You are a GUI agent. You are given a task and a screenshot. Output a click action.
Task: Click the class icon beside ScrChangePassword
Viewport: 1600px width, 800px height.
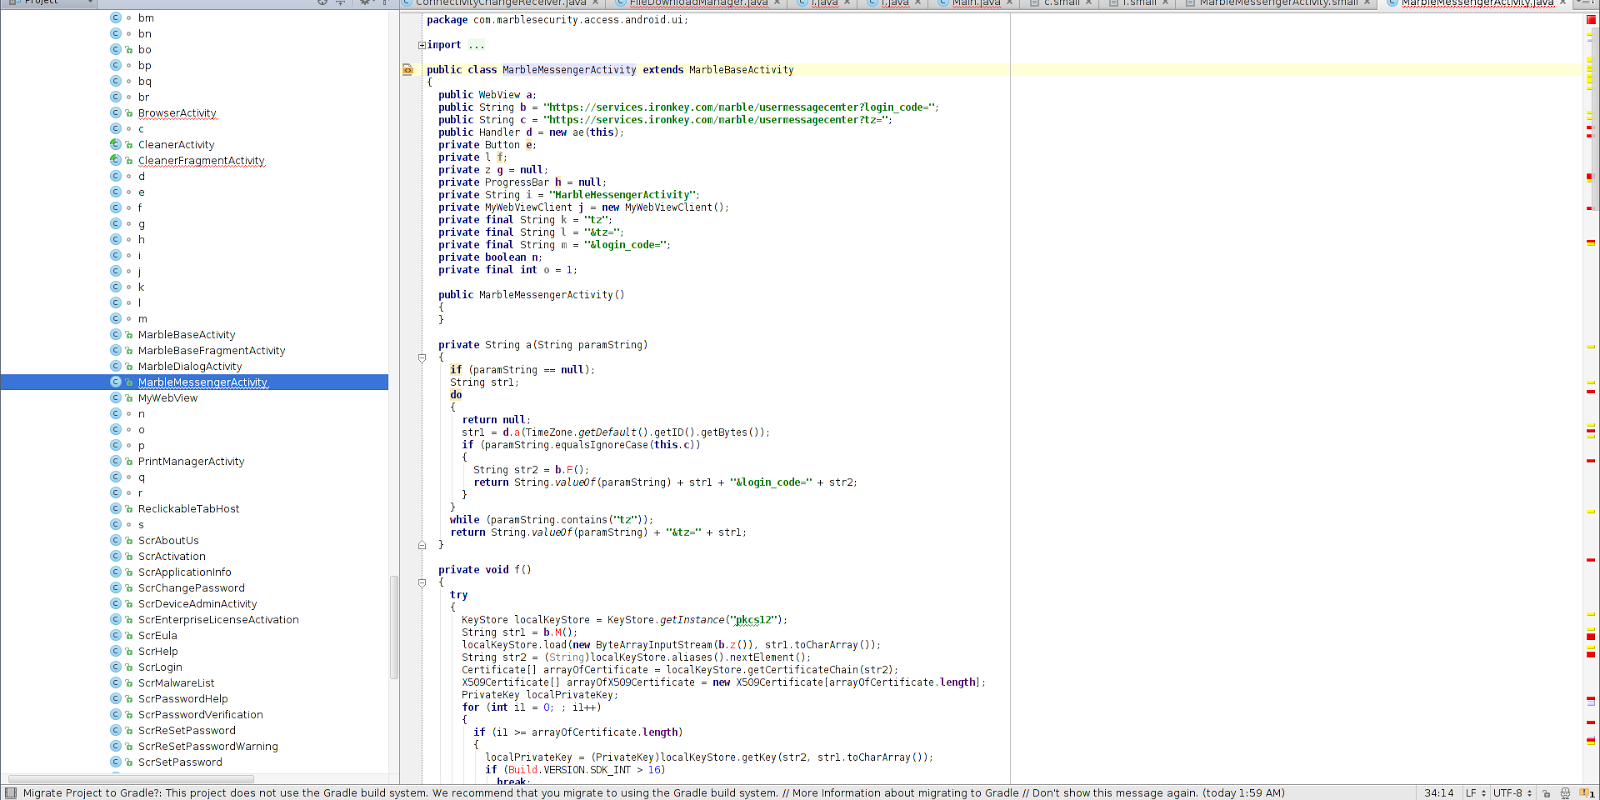tap(115, 588)
